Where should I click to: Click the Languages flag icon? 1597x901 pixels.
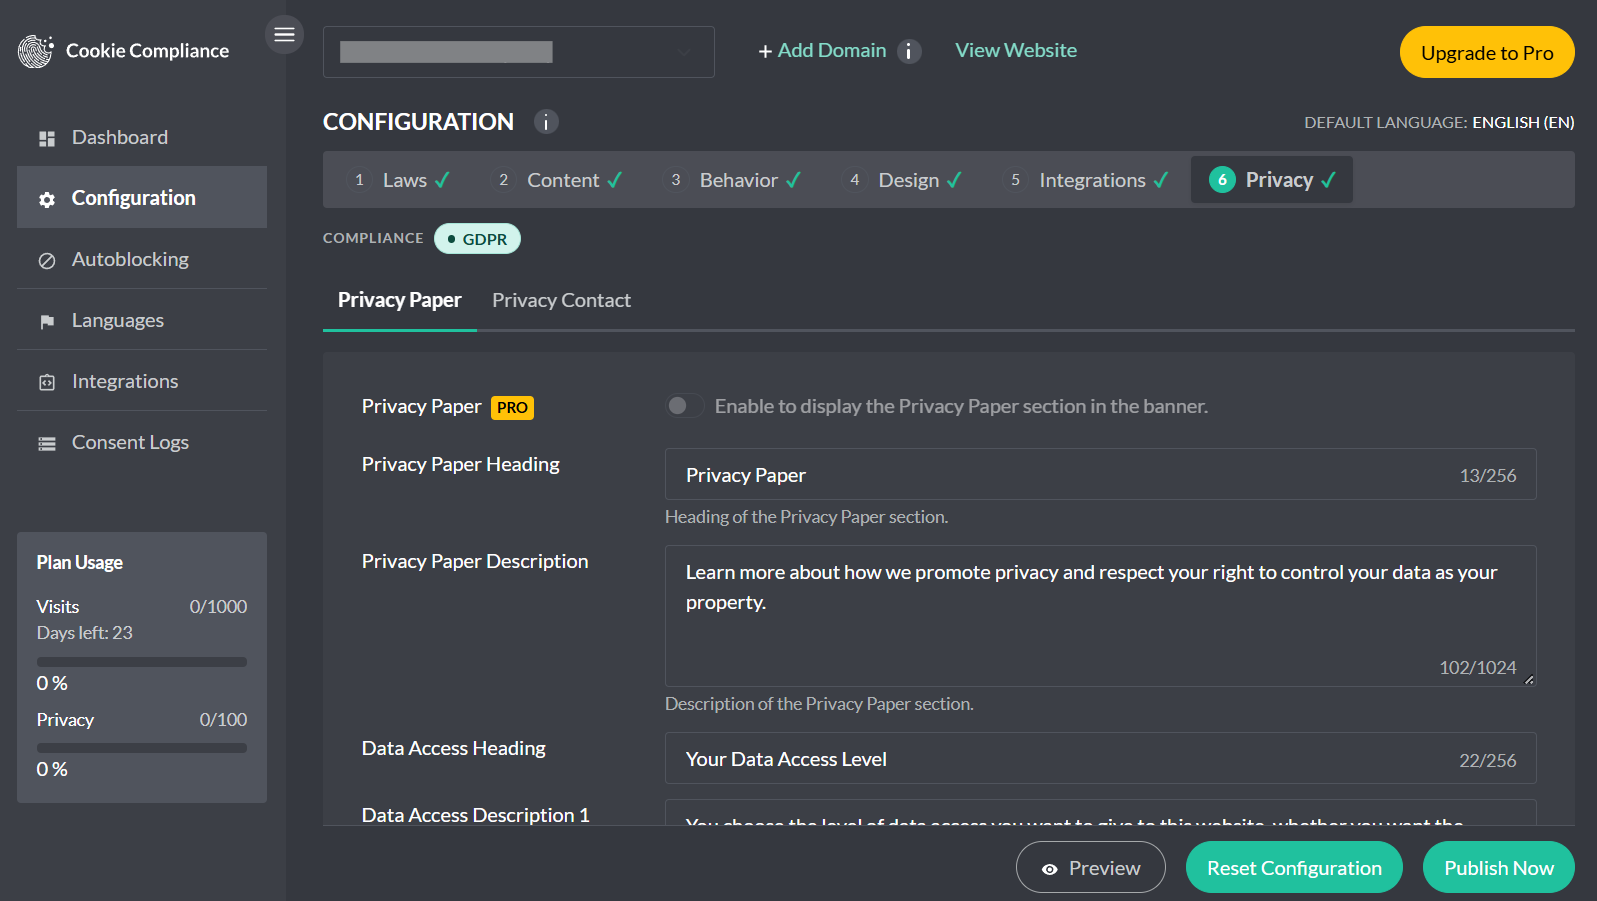click(x=47, y=322)
